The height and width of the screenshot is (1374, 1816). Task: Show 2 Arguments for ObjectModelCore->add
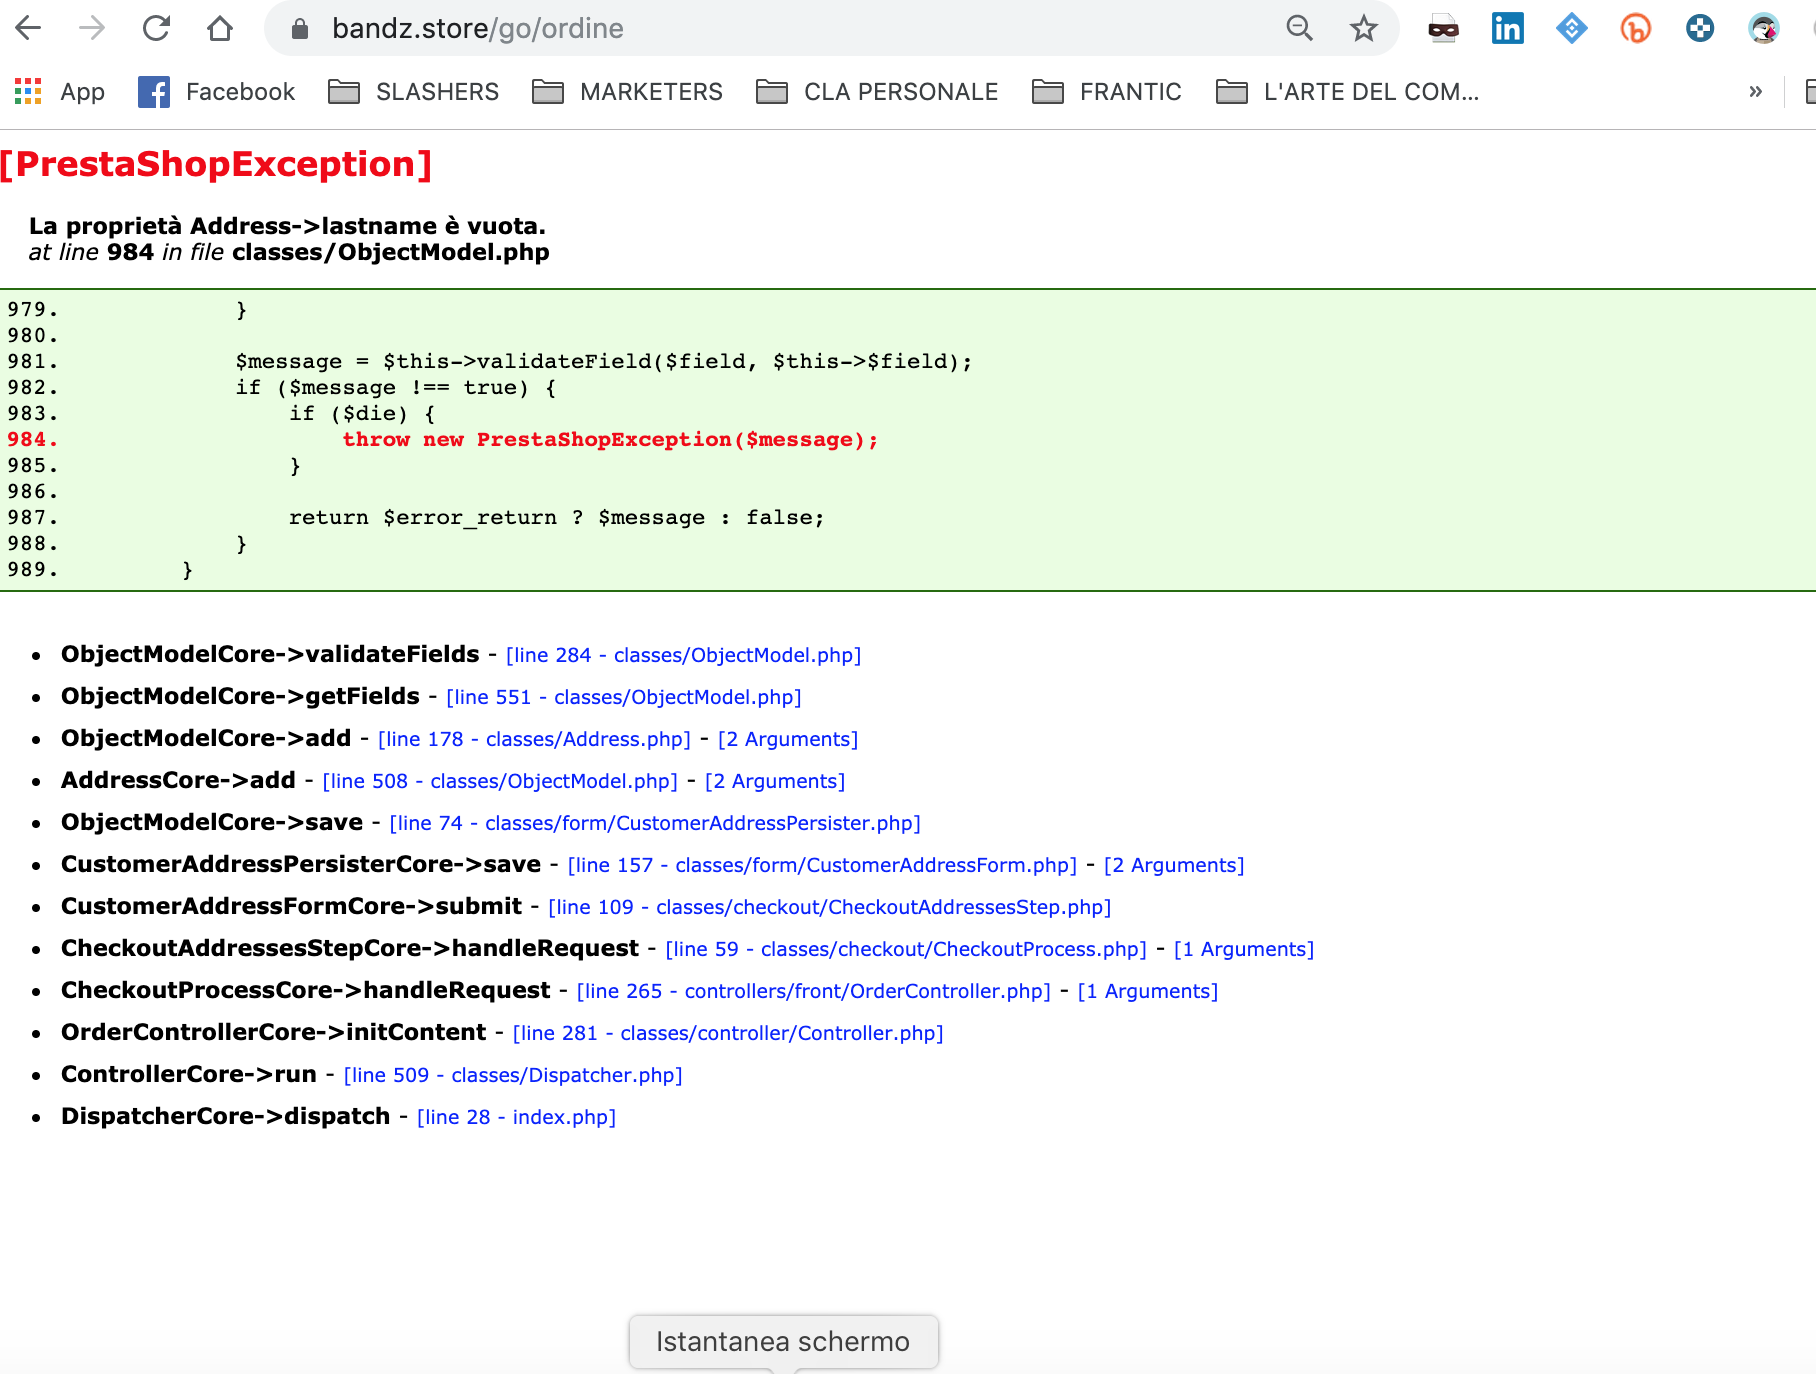click(x=788, y=739)
